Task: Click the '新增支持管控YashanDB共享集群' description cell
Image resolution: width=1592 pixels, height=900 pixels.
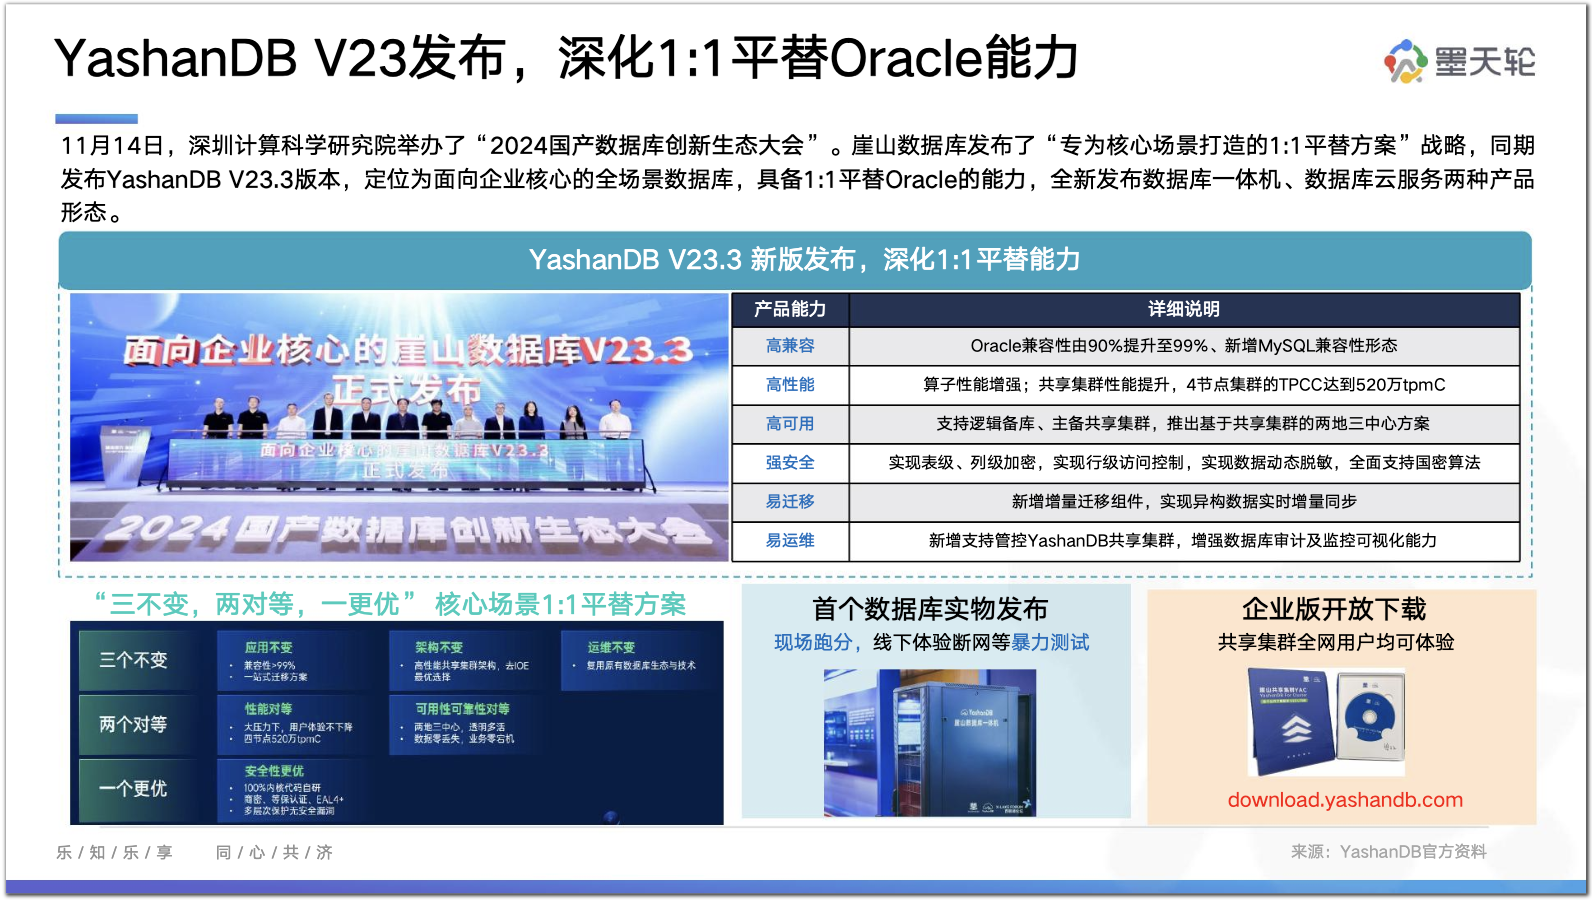Action: pyautogui.click(x=1184, y=541)
